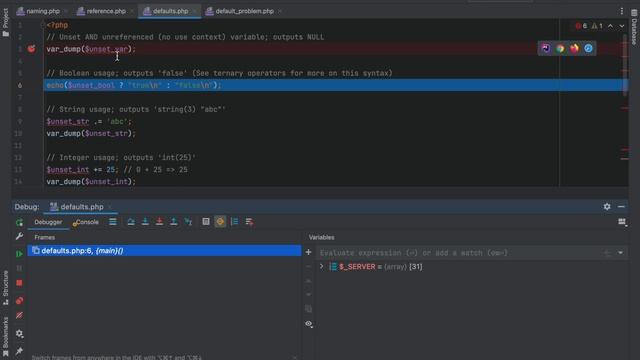Image resolution: width=640 pixels, height=360 pixels.
Task: Click the Step Over debug icon
Action: pos(131,222)
